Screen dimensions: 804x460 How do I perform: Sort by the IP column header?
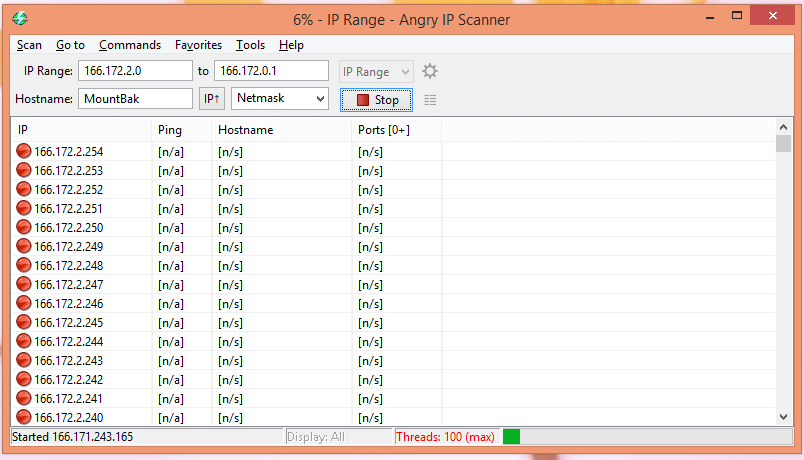click(x=82, y=130)
